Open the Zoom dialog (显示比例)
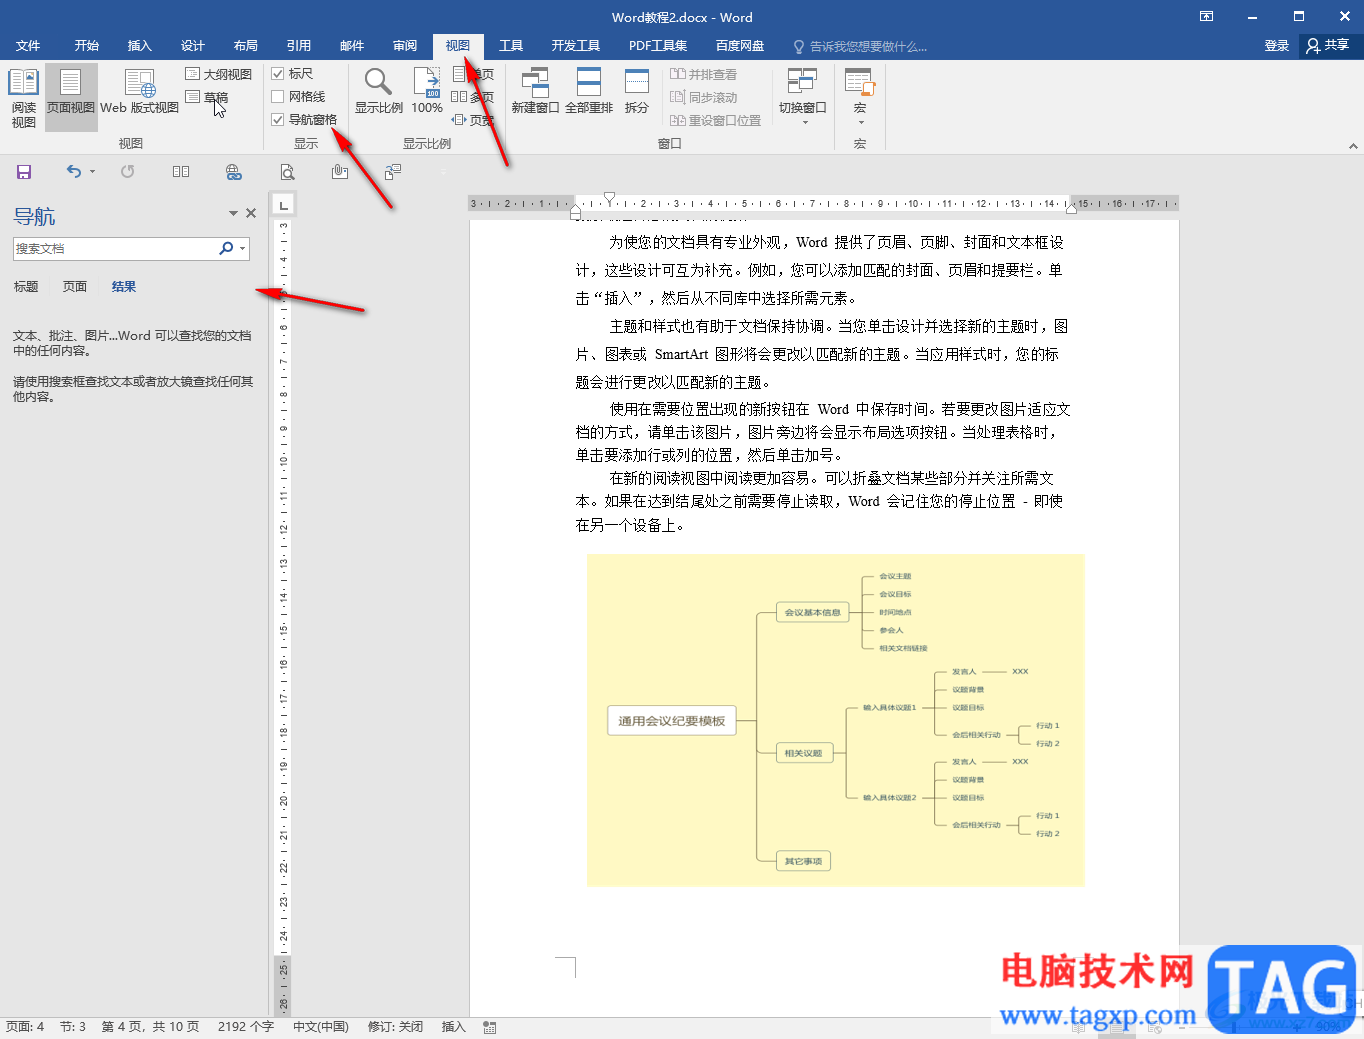 (379, 92)
